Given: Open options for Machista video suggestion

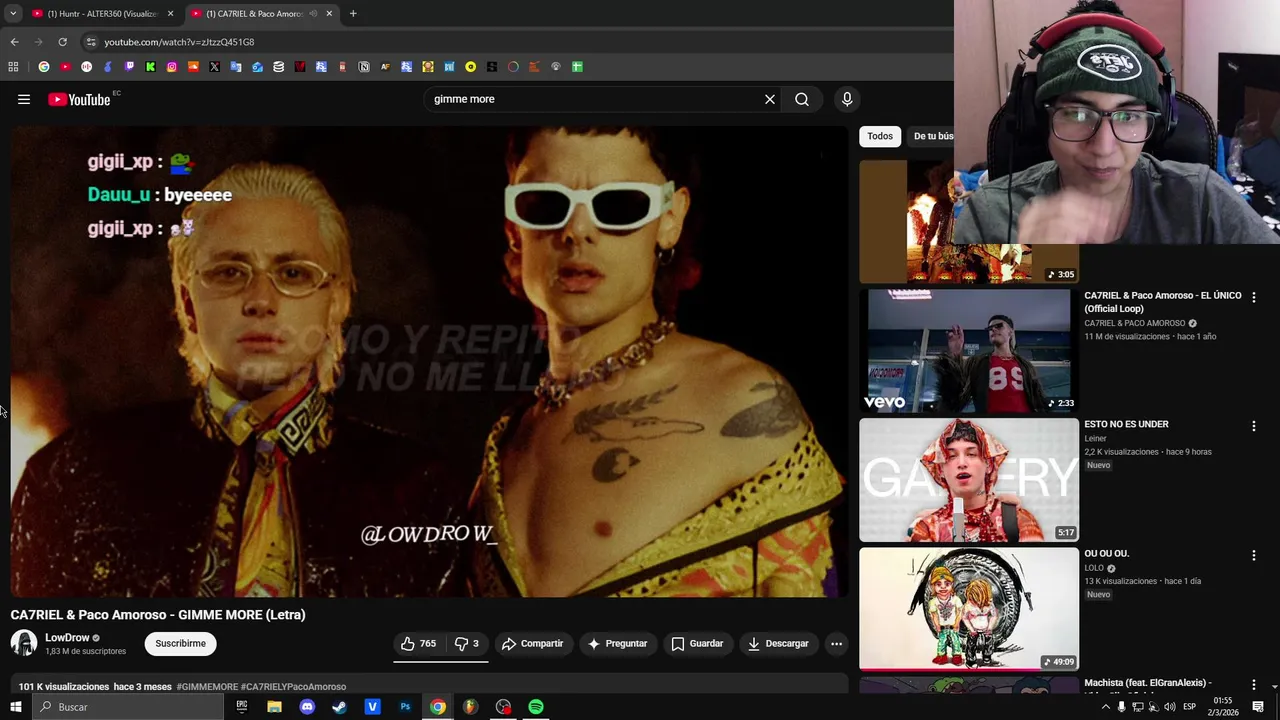Looking at the screenshot, I should pos(1253,685).
